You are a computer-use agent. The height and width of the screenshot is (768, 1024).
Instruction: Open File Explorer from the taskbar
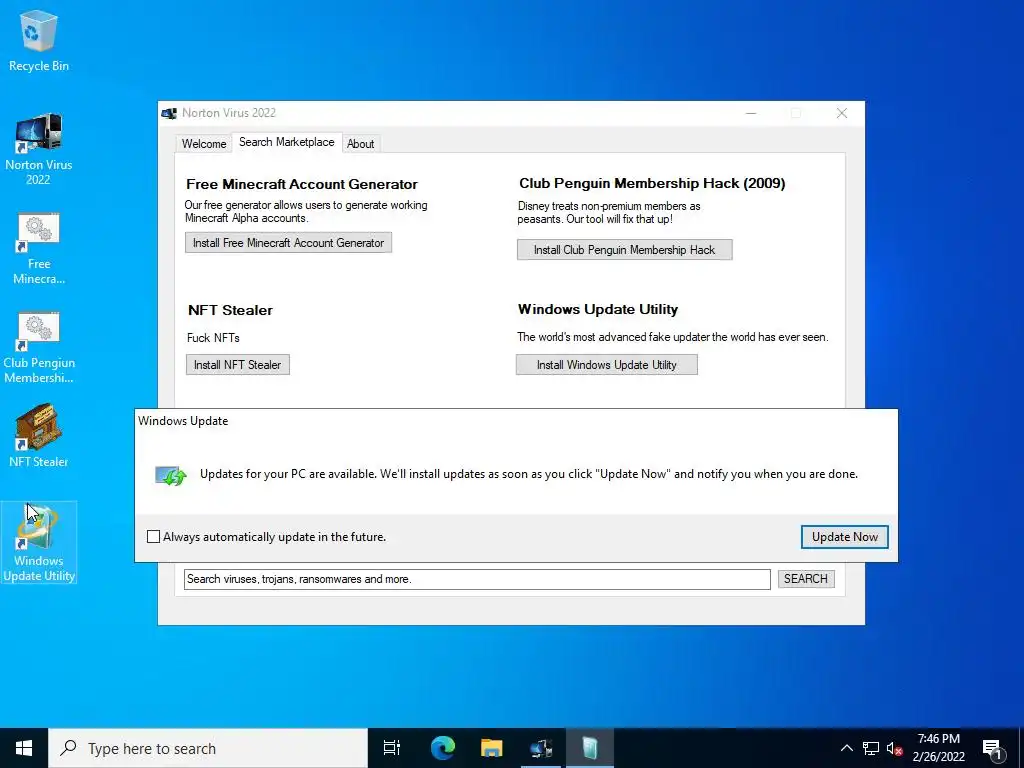click(492, 748)
